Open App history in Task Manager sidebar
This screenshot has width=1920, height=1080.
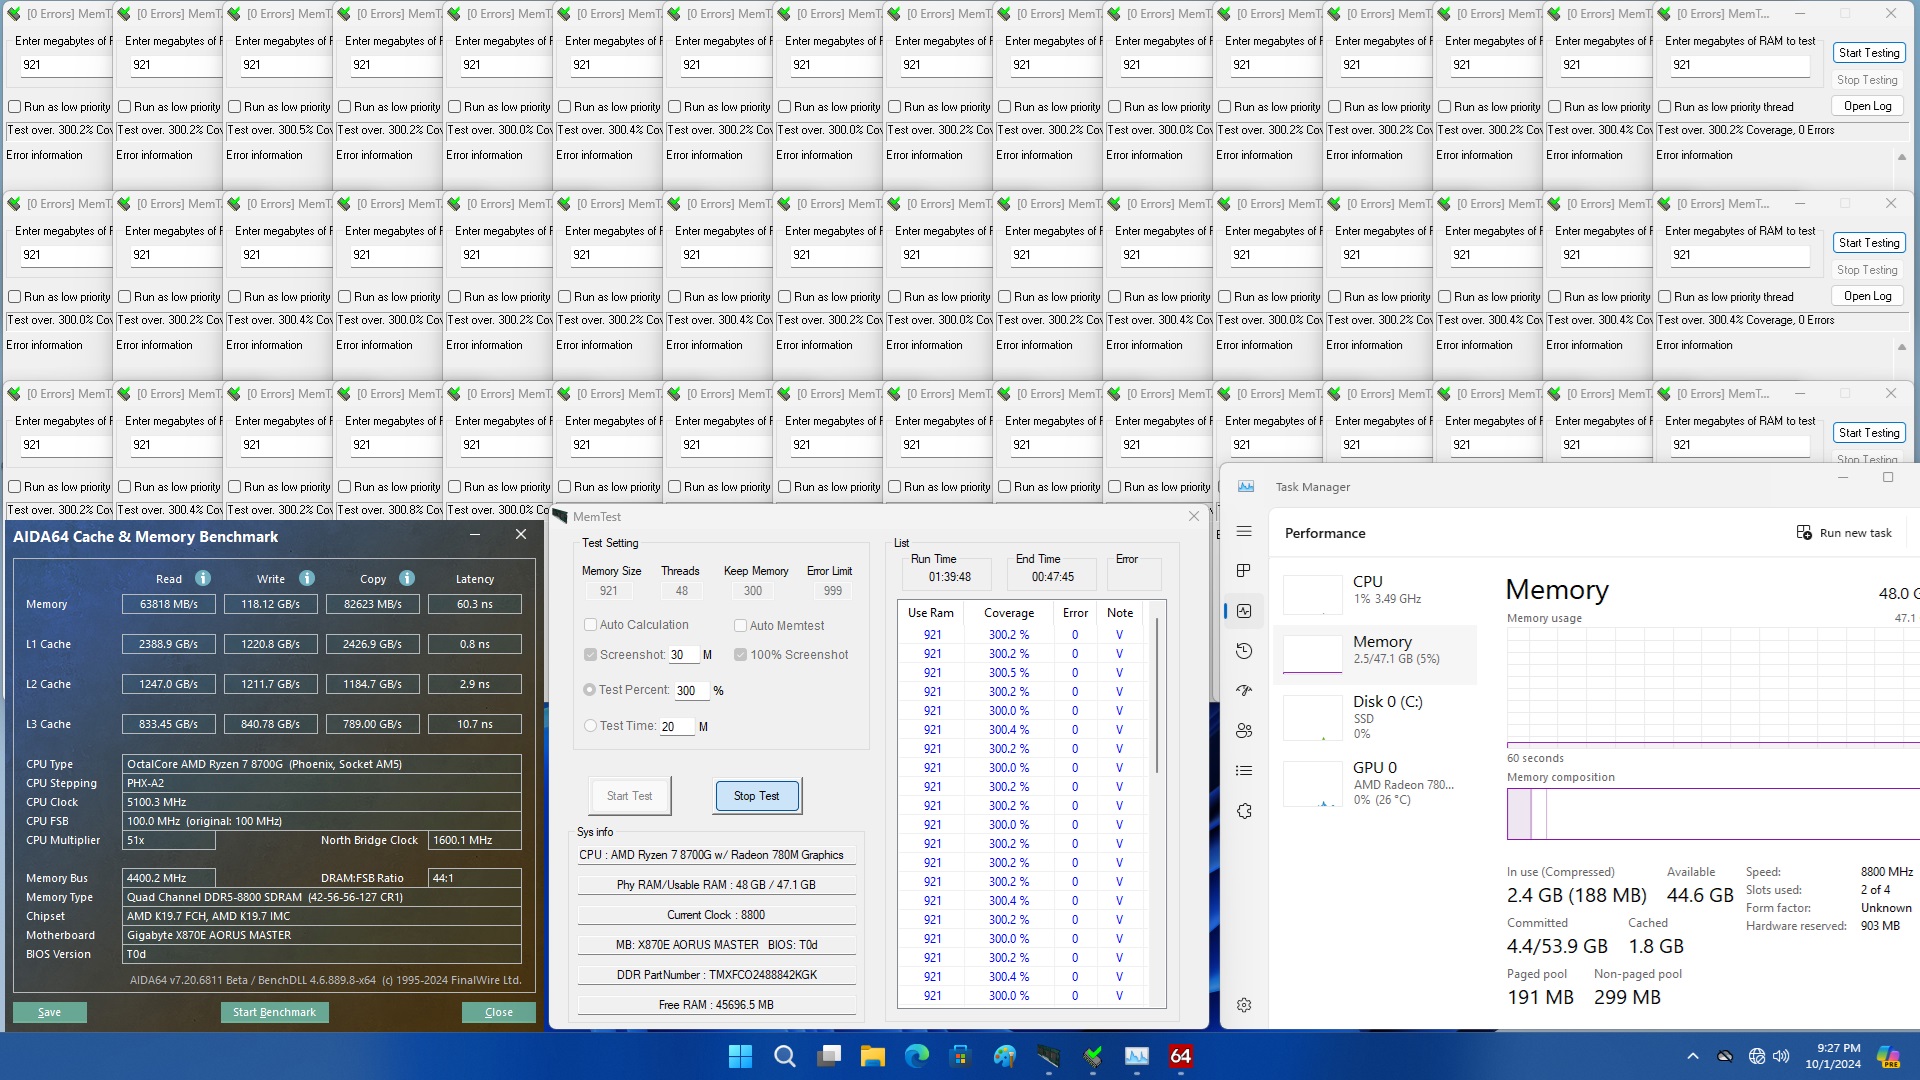click(x=1244, y=651)
